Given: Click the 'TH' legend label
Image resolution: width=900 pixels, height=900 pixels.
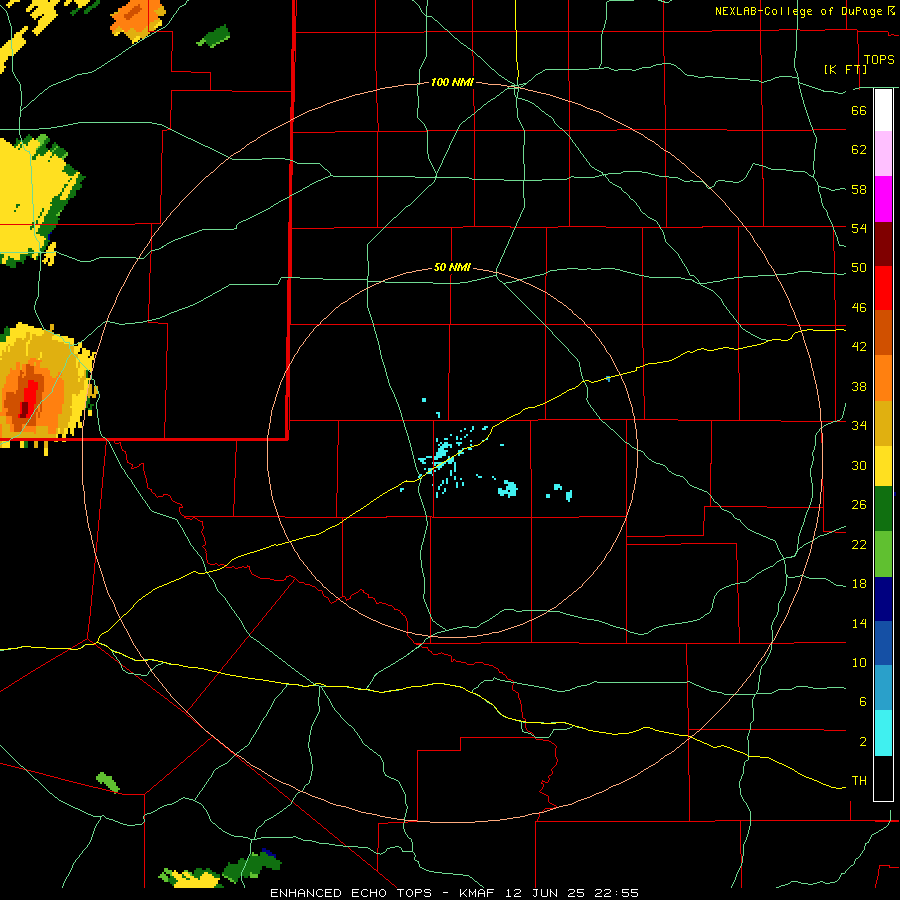Looking at the screenshot, I should click(859, 781).
